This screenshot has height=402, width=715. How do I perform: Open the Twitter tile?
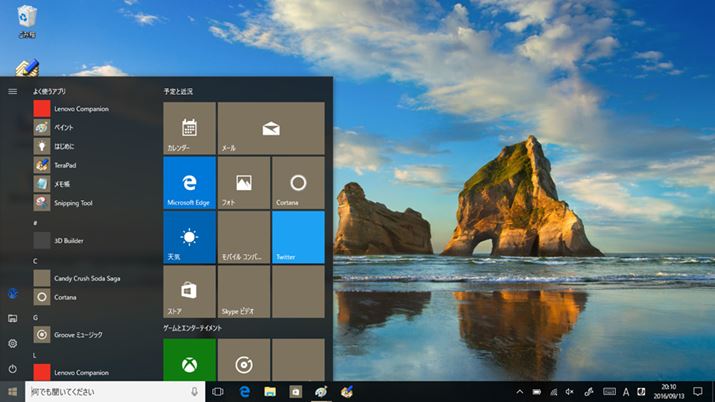coord(298,237)
